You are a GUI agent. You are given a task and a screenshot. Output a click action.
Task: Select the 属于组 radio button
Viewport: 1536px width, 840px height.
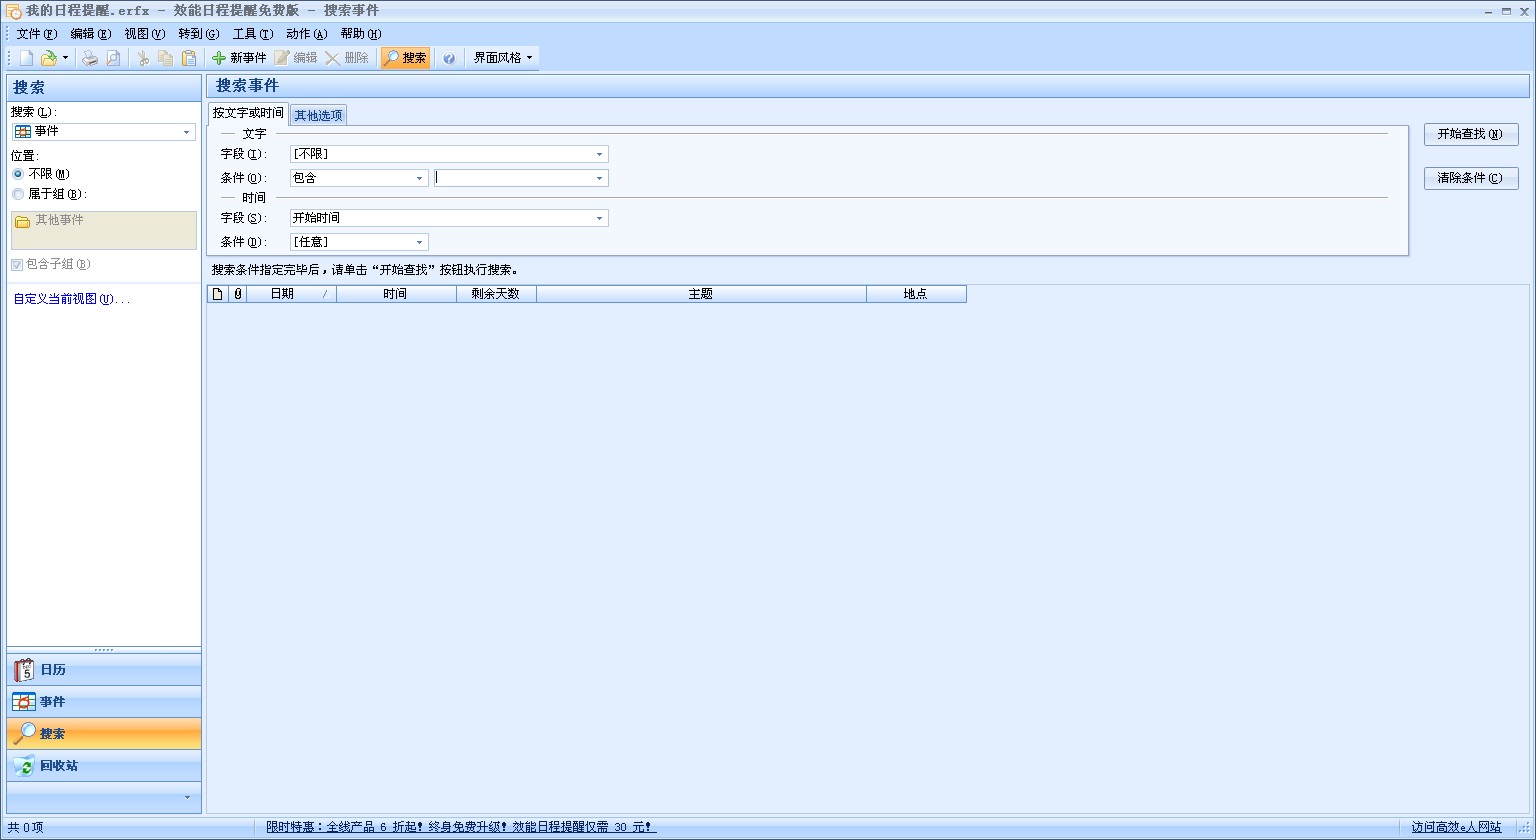(x=49, y=194)
